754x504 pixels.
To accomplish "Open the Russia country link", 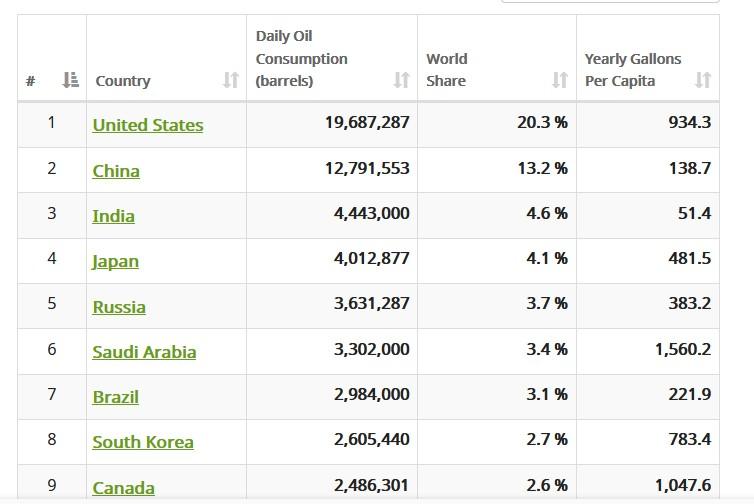I will point(119,307).
